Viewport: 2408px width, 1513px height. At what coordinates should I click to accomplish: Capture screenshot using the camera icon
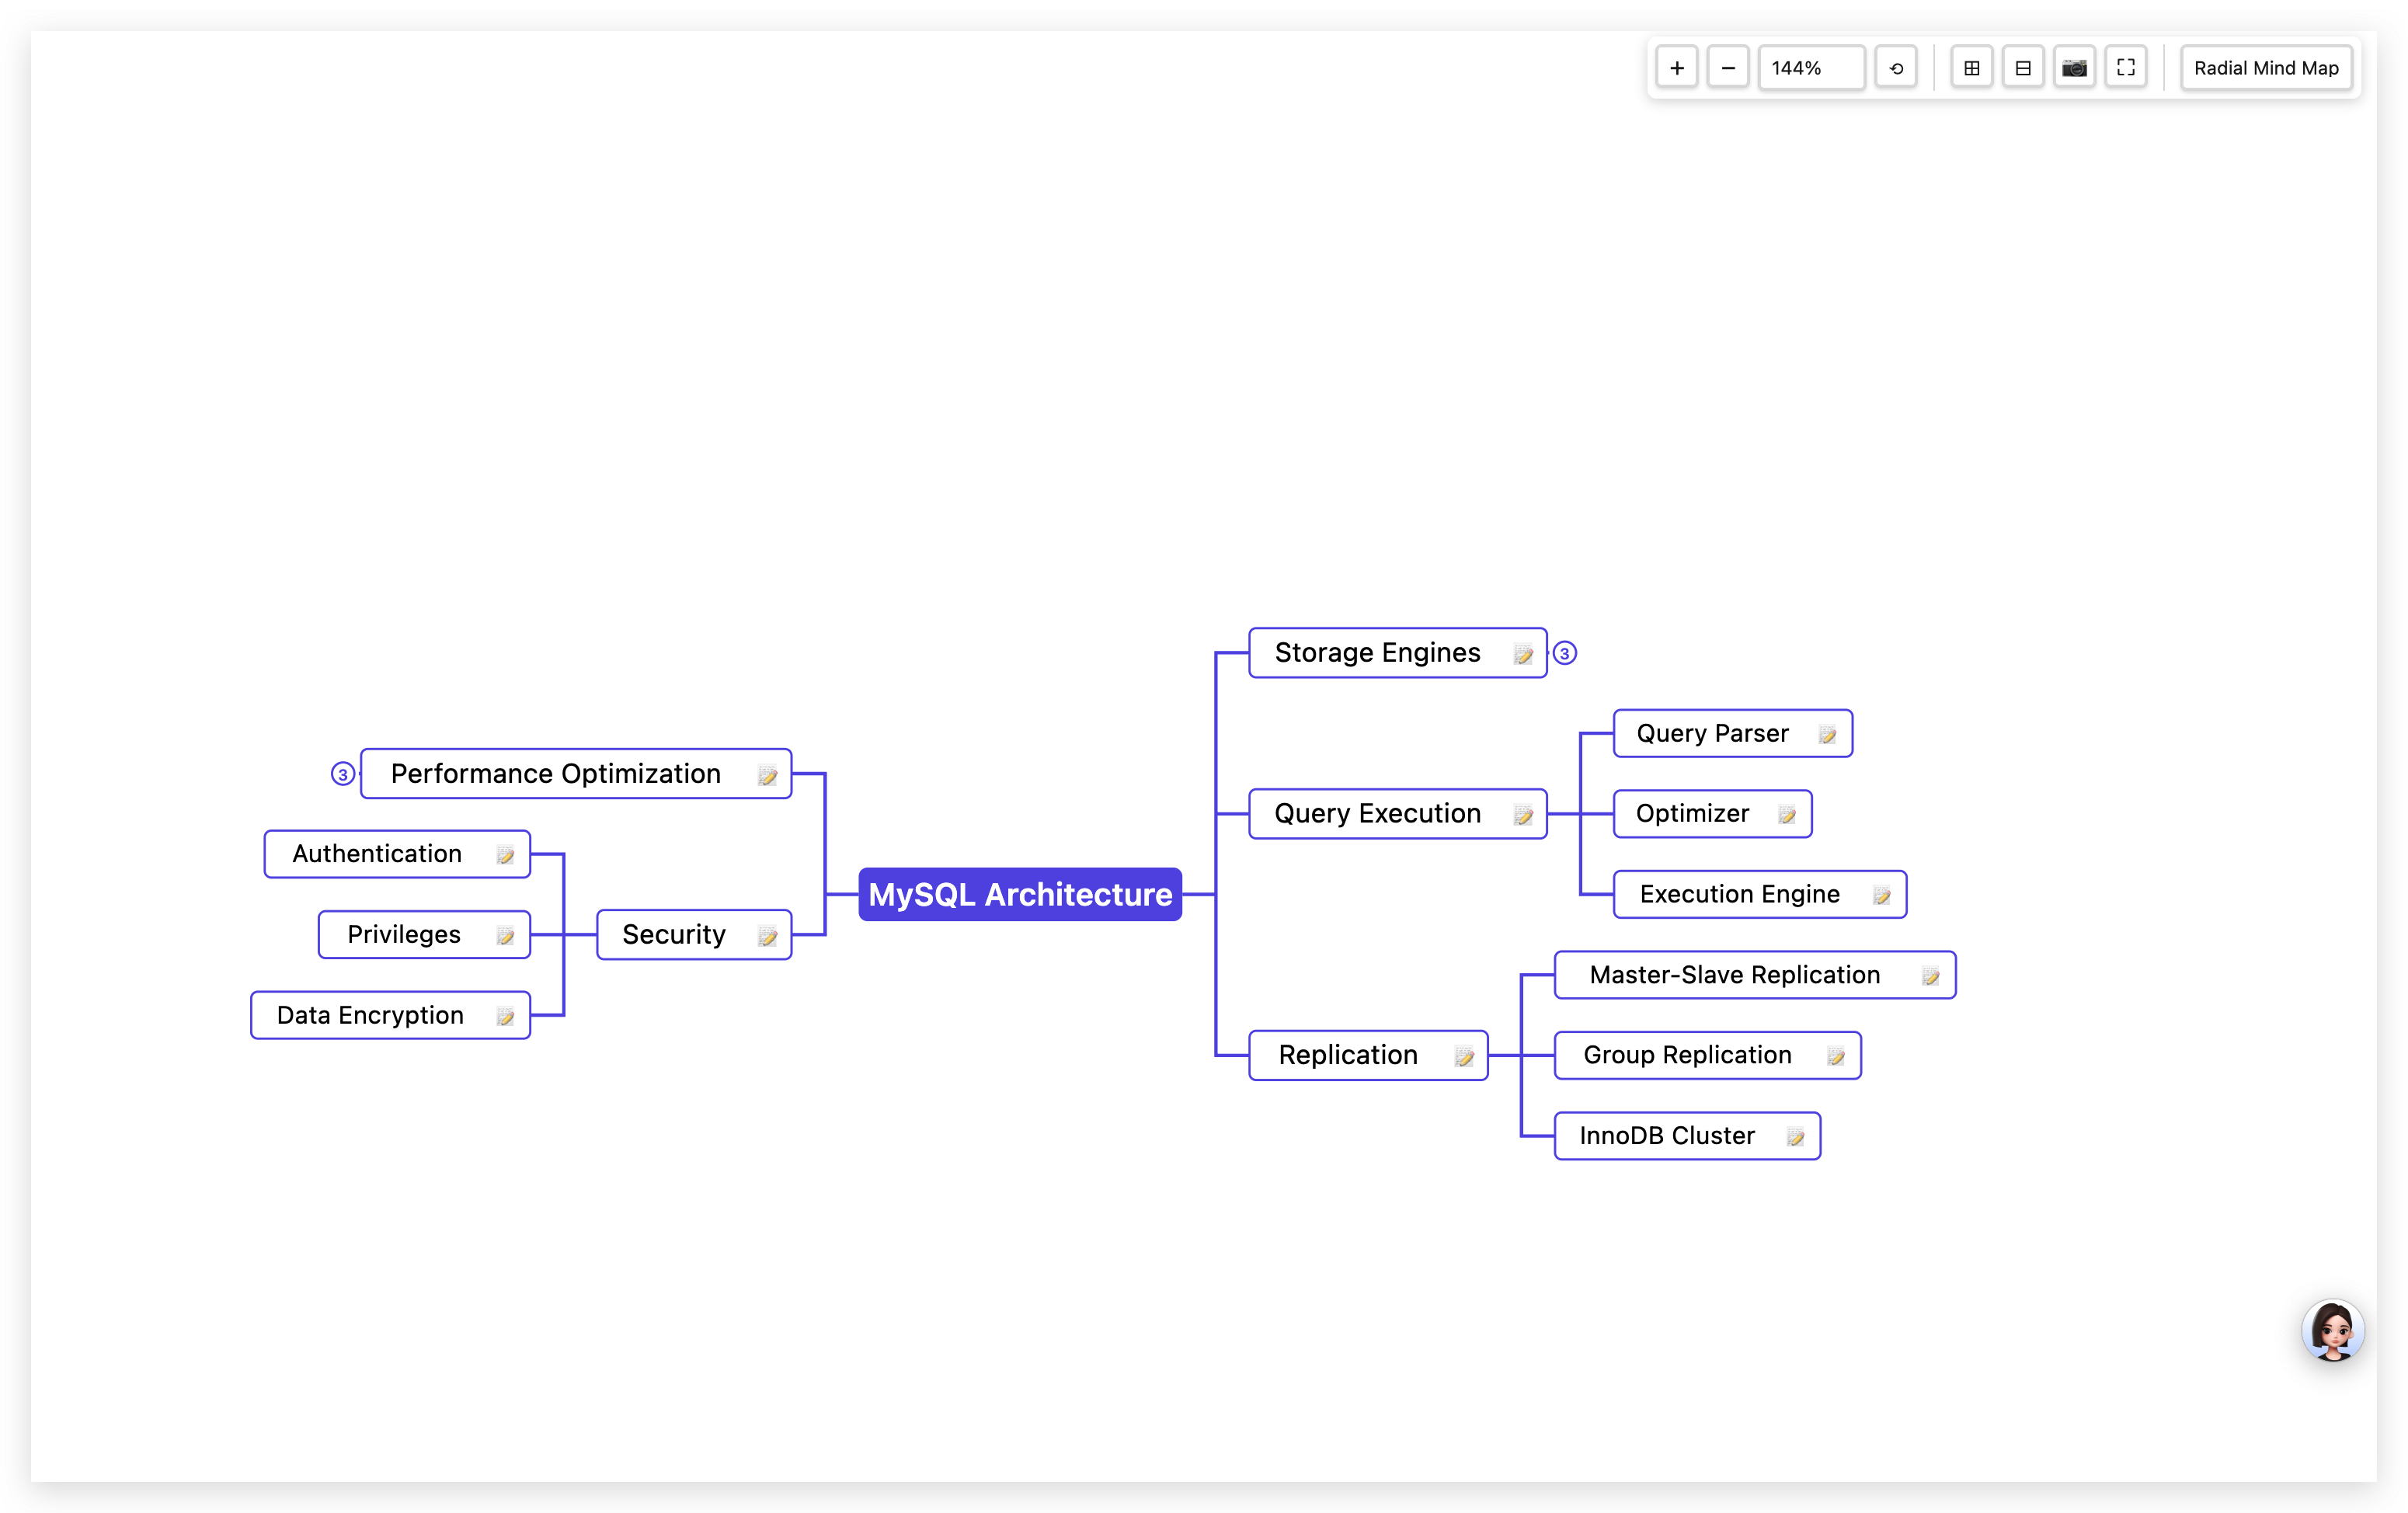click(2074, 67)
